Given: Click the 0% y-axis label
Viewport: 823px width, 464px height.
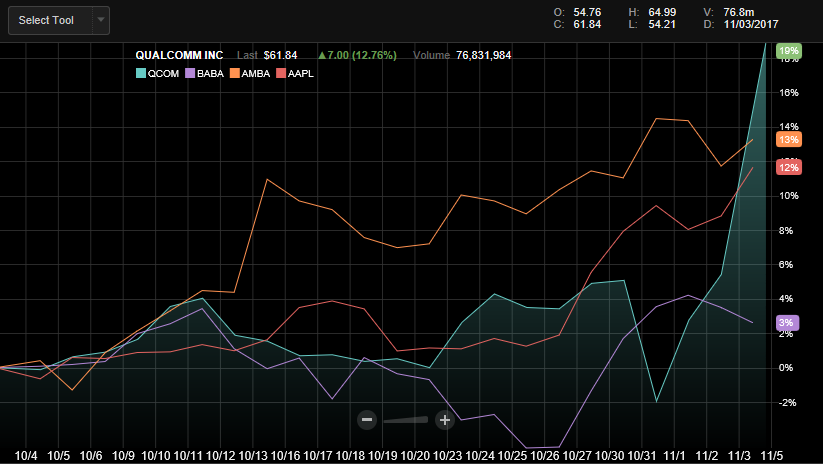Looking at the screenshot, I should 786,368.
